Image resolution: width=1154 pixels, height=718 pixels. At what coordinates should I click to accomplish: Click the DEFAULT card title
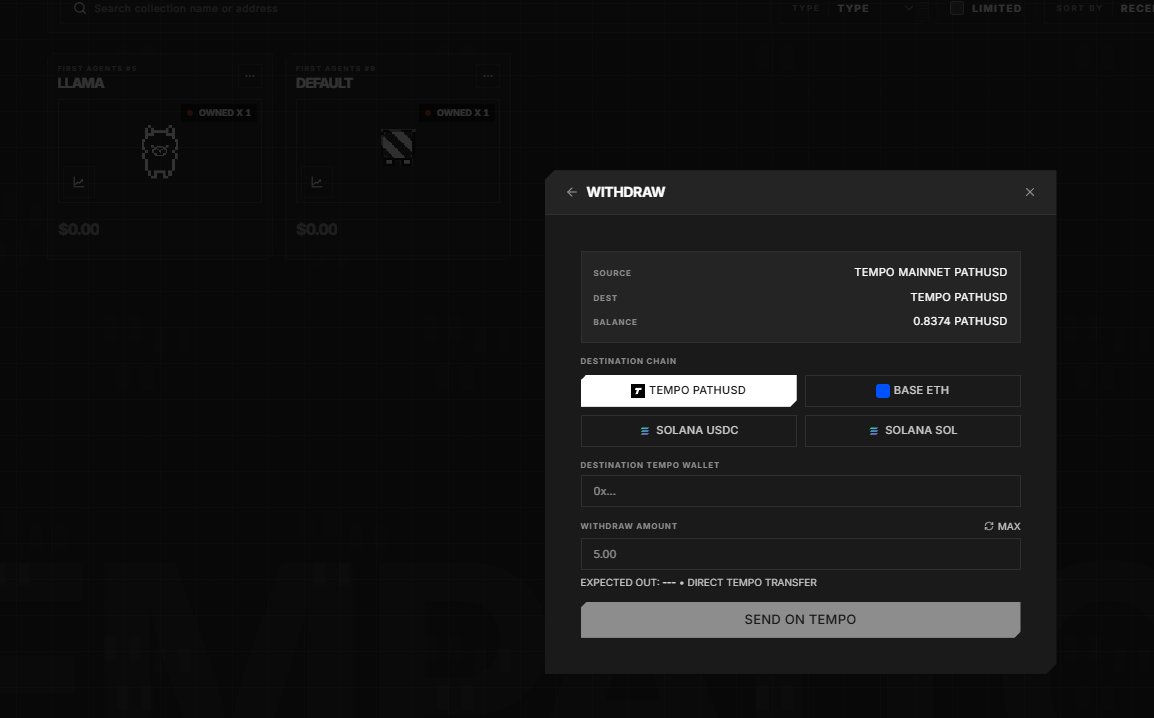point(324,83)
